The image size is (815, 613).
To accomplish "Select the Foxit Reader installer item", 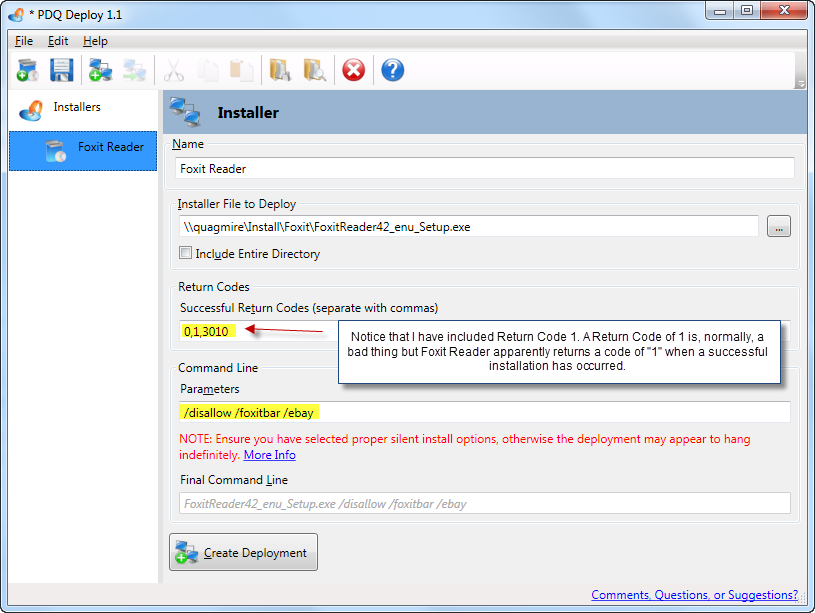I will pos(83,151).
